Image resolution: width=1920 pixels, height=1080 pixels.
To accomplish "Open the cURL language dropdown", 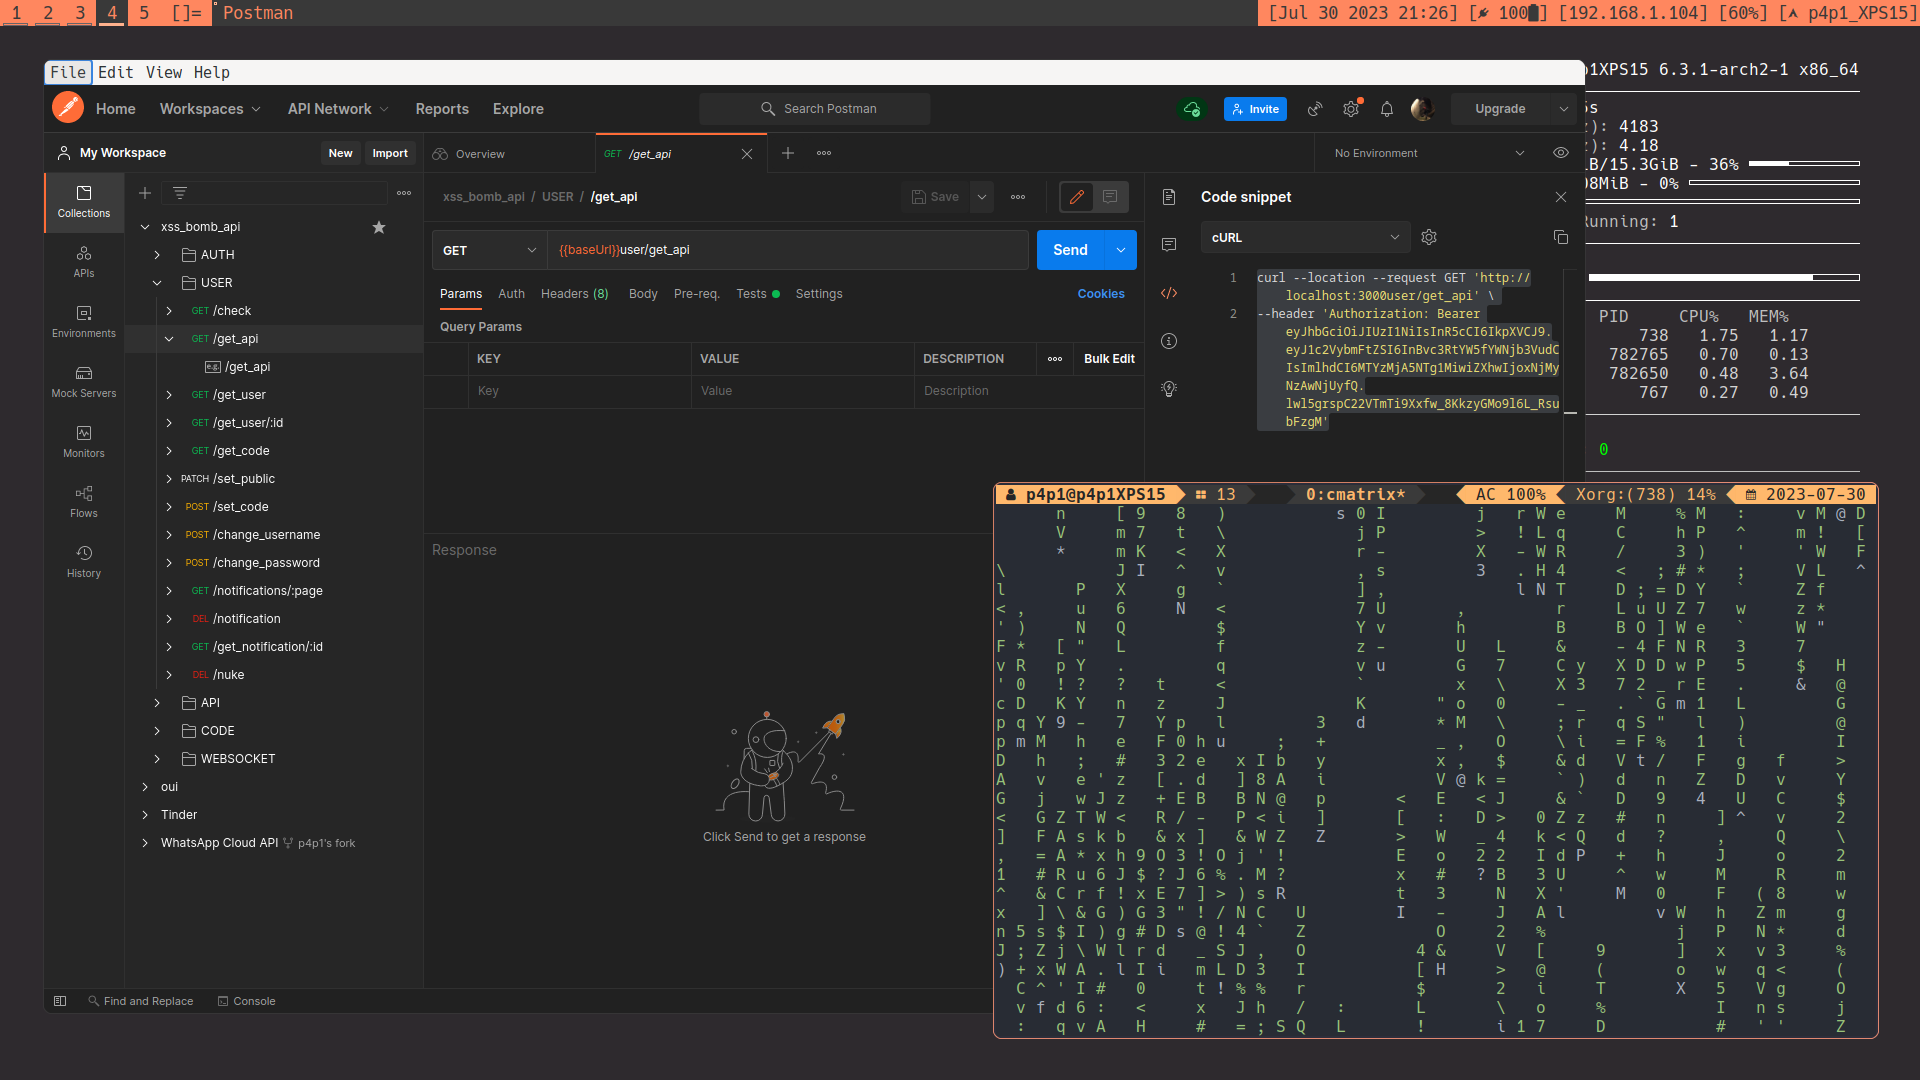I will coord(1305,237).
